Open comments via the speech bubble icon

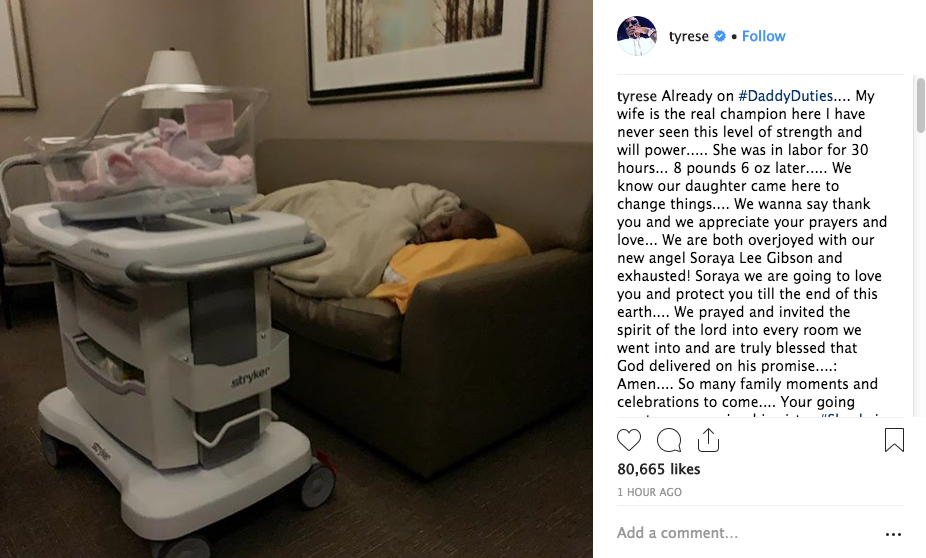point(669,440)
